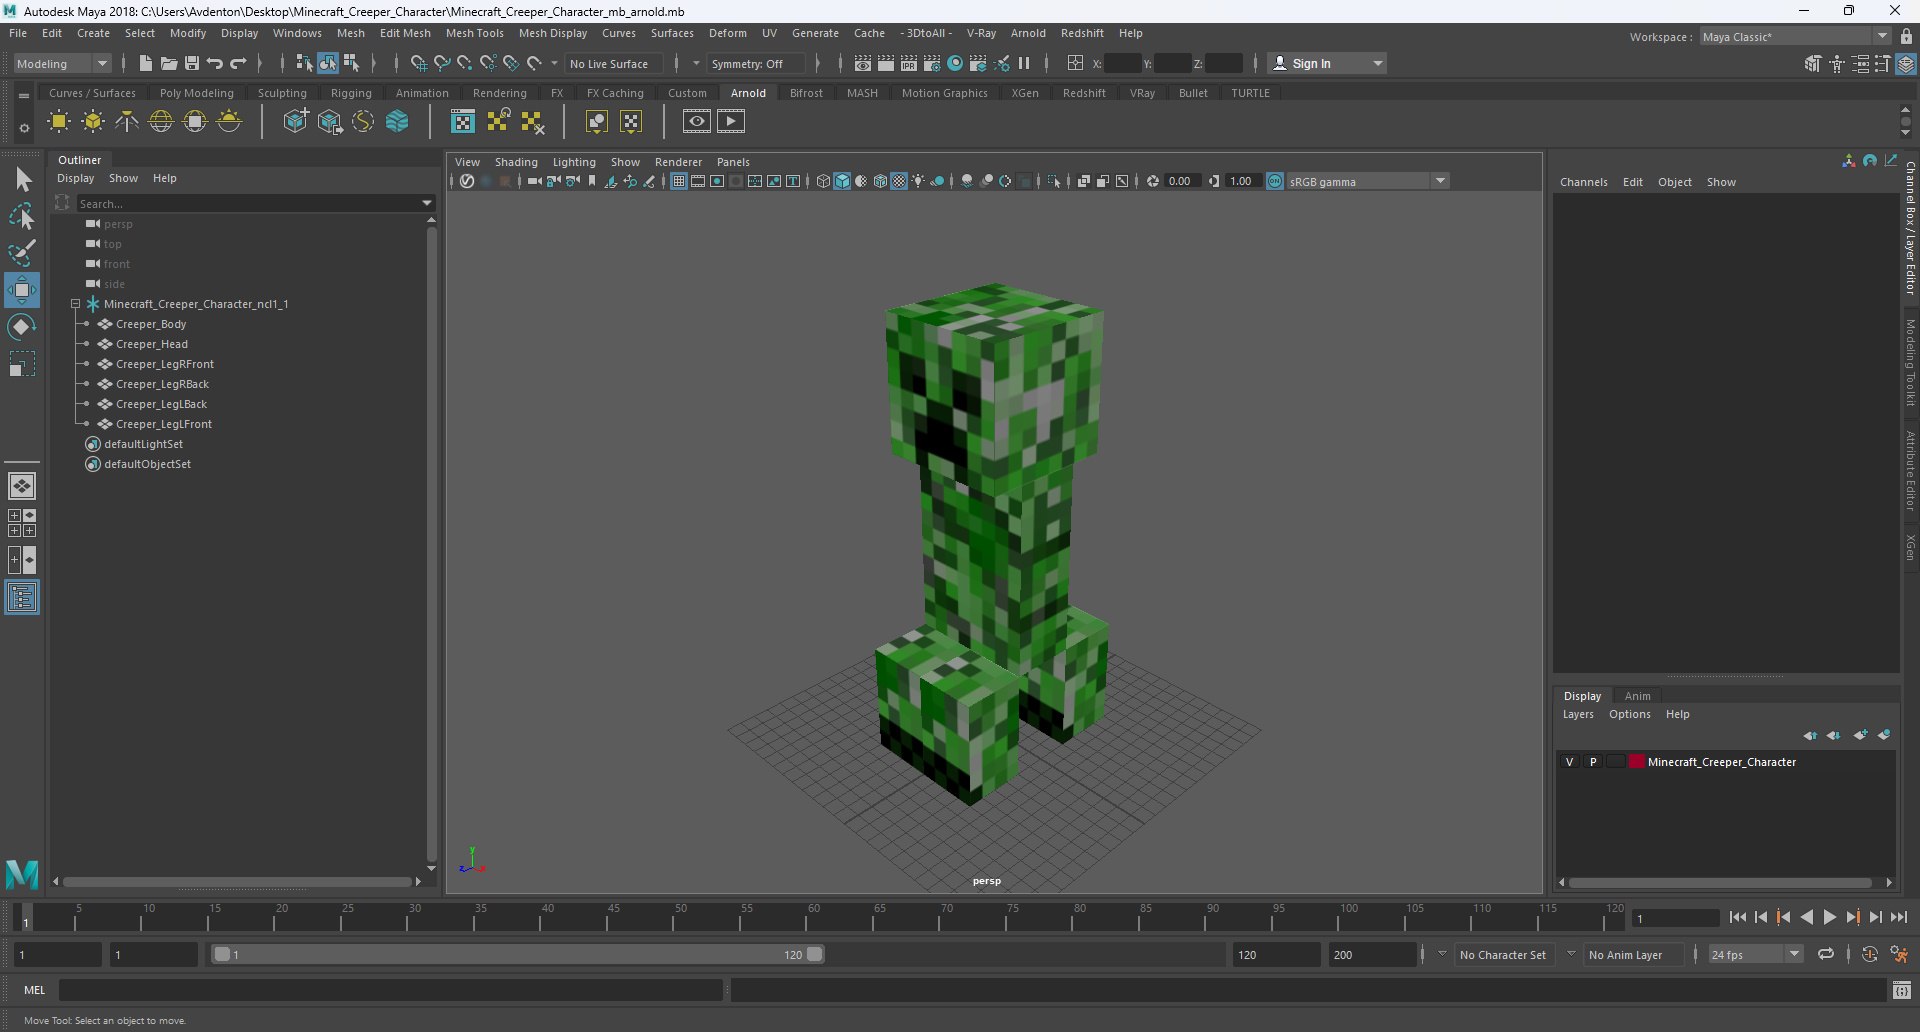Click range slider end handle at 120

815,954
